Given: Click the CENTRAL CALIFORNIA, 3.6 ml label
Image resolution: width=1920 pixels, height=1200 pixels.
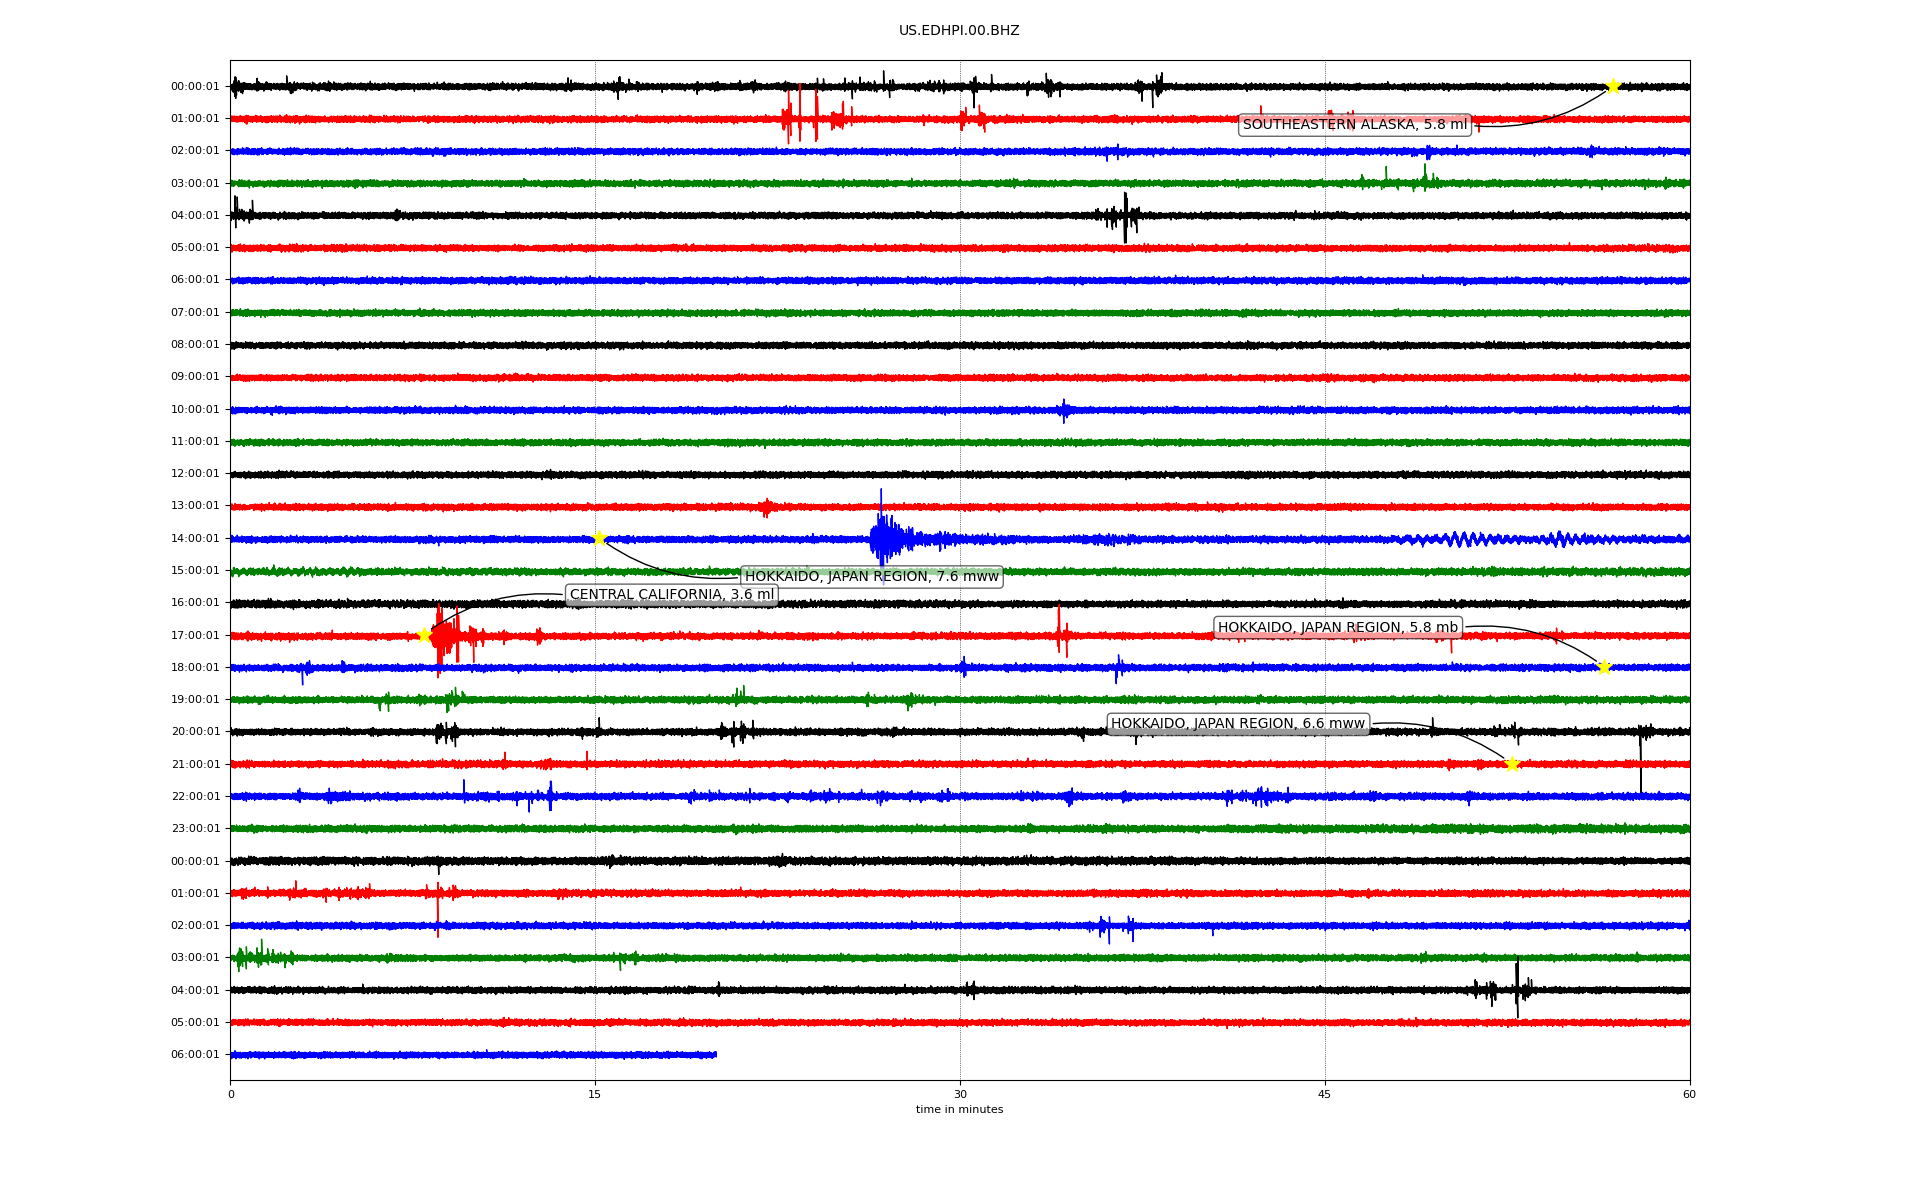Looking at the screenshot, I should click(671, 595).
